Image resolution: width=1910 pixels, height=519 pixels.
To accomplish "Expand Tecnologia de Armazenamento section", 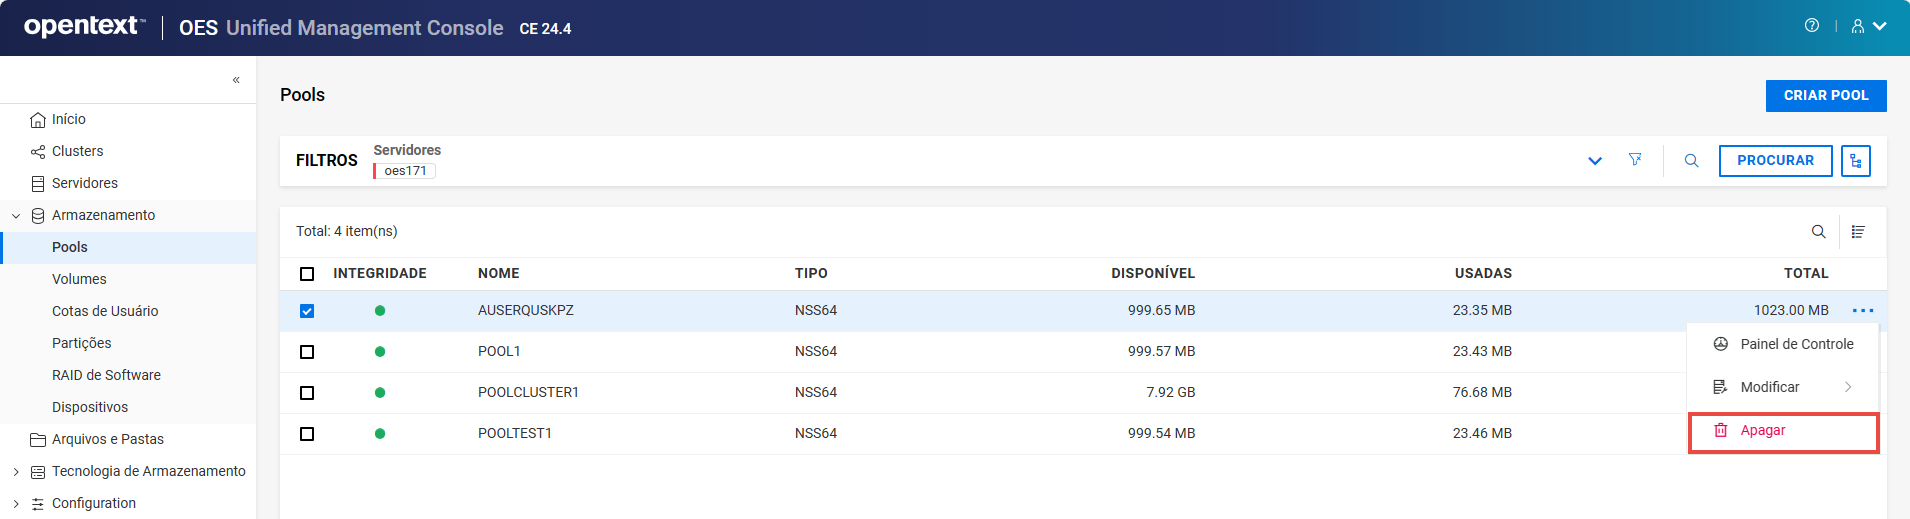I will coord(16,472).
